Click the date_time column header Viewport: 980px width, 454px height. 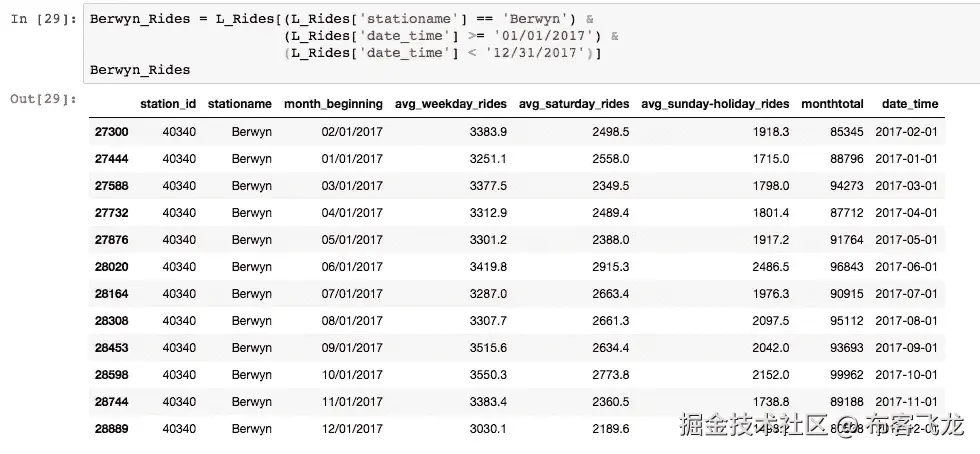910,104
